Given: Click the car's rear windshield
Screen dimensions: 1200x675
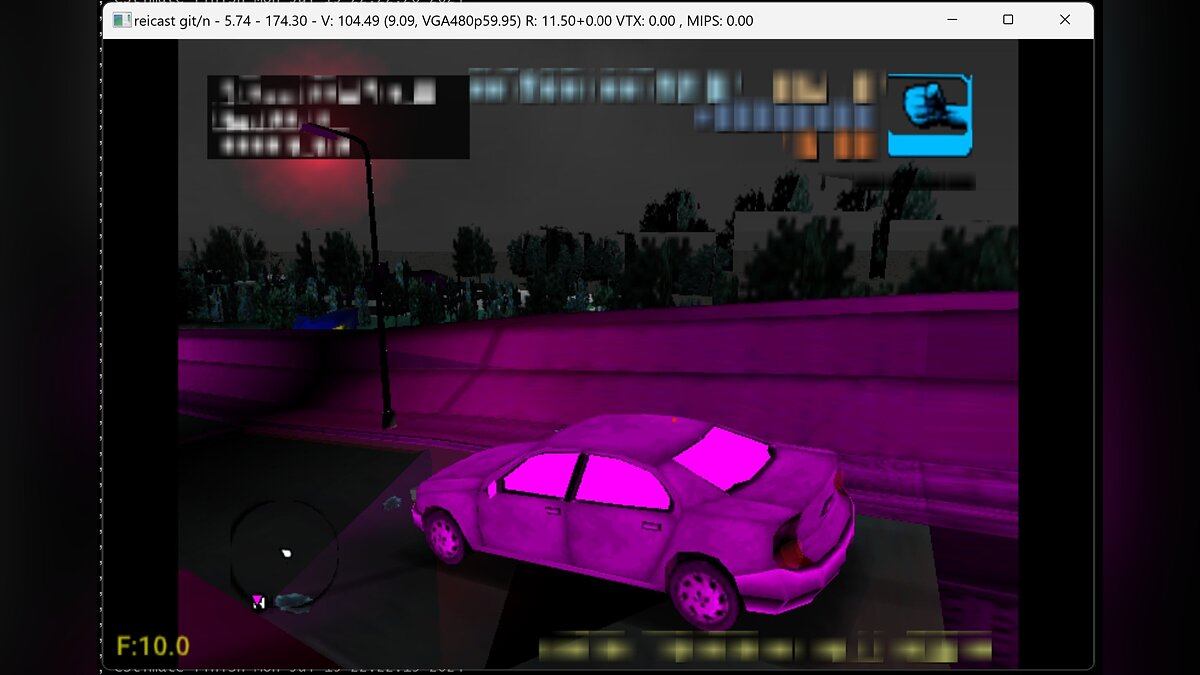Looking at the screenshot, I should [x=722, y=456].
